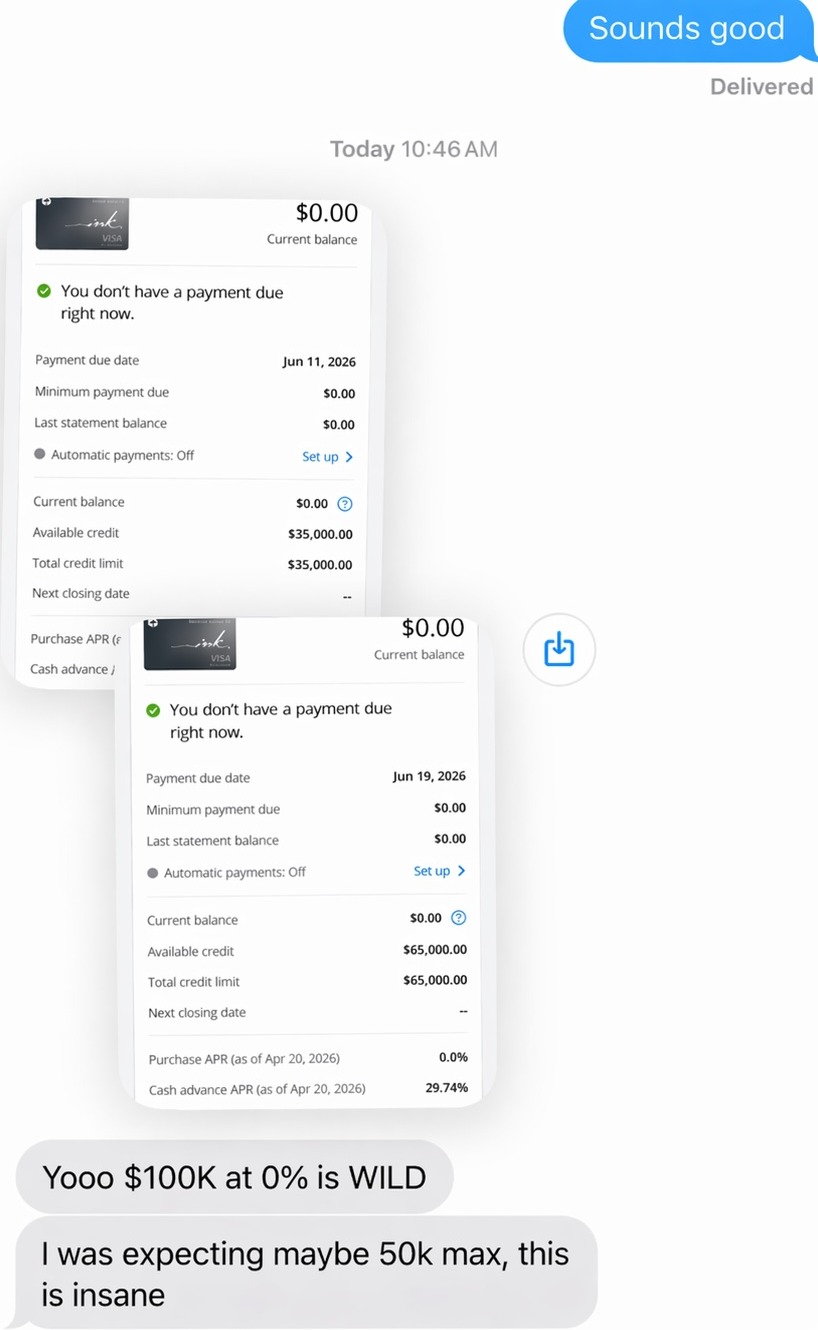
Task: Click Set up link in the $65,000 card screenshot
Action: 439,871
